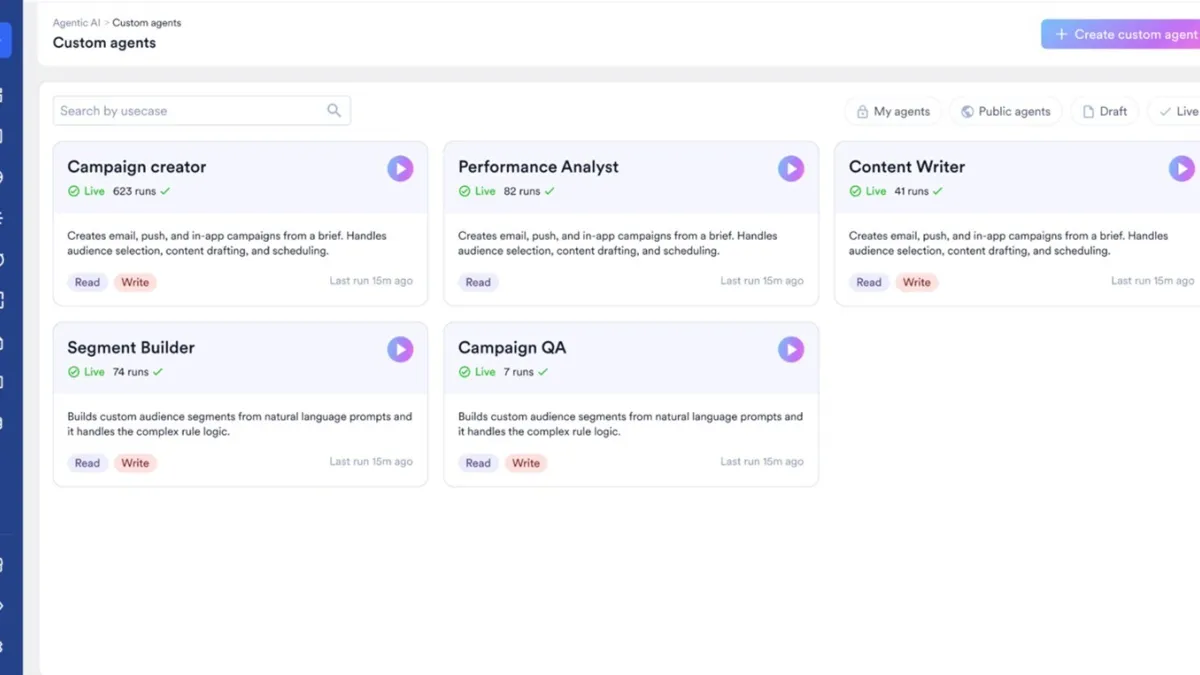Click the Custom agents breadcrumb
This screenshot has height=675, width=1200.
click(147, 22)
